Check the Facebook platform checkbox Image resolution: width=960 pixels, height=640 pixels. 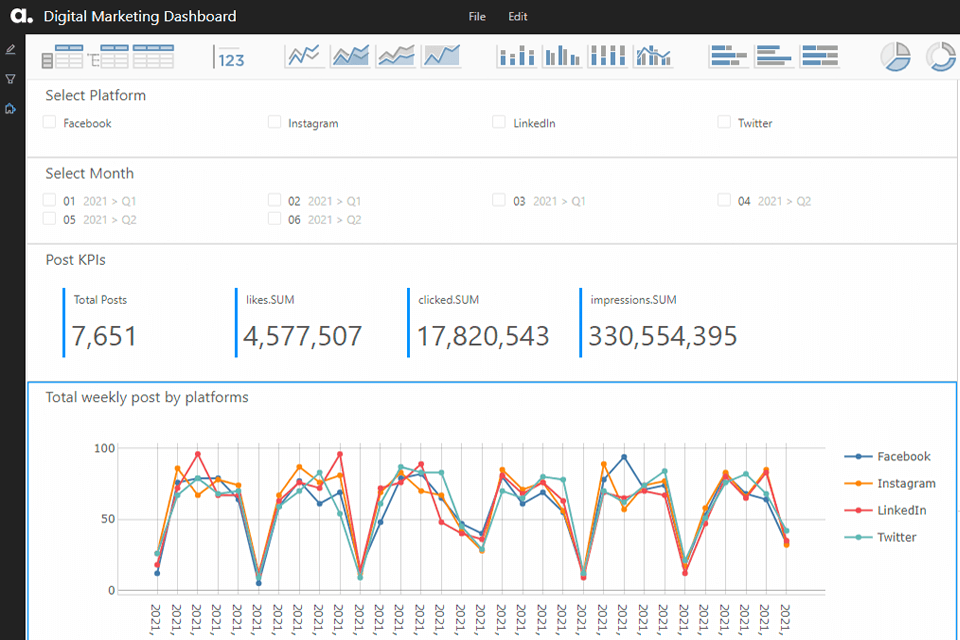[50, 122]
